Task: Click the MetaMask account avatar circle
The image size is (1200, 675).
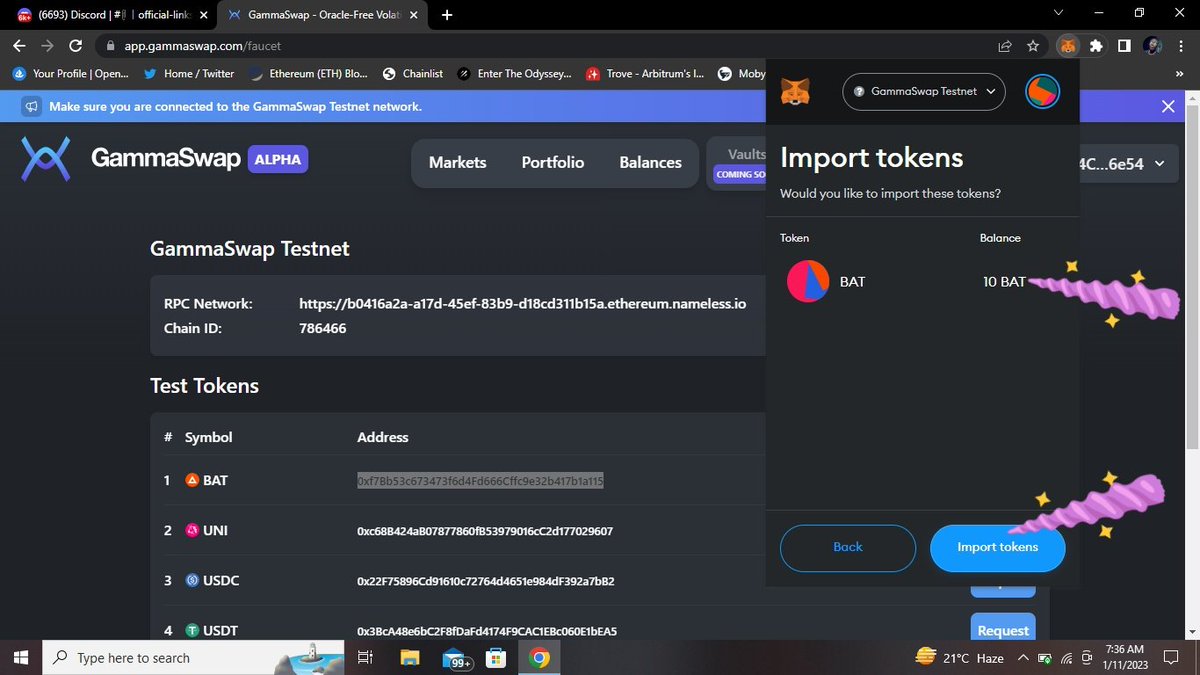Action: [x=1042, y=91]
